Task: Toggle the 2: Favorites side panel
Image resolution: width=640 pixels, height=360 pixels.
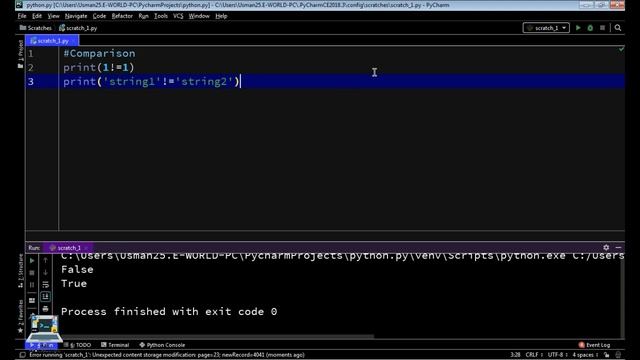Action: (x=20, y=316)
